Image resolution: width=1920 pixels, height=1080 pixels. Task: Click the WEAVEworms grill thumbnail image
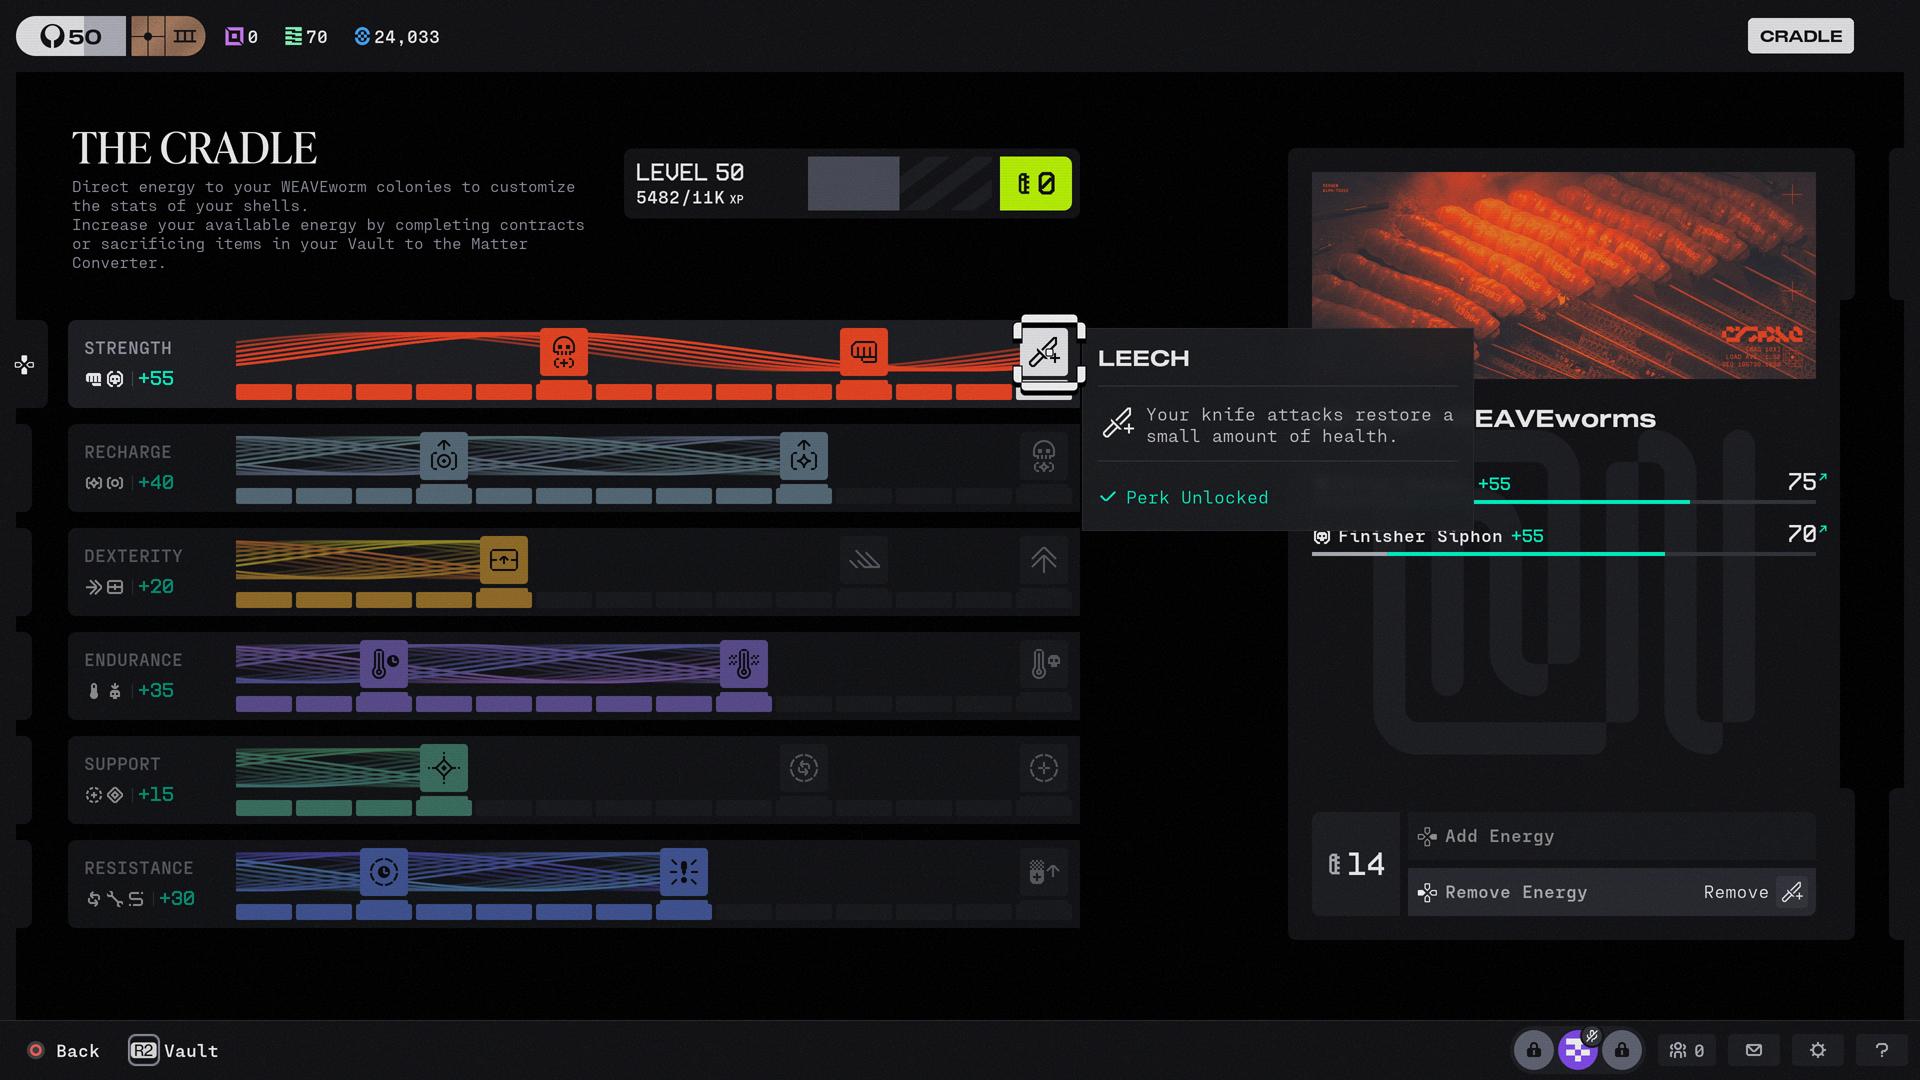coord(1563,275)
